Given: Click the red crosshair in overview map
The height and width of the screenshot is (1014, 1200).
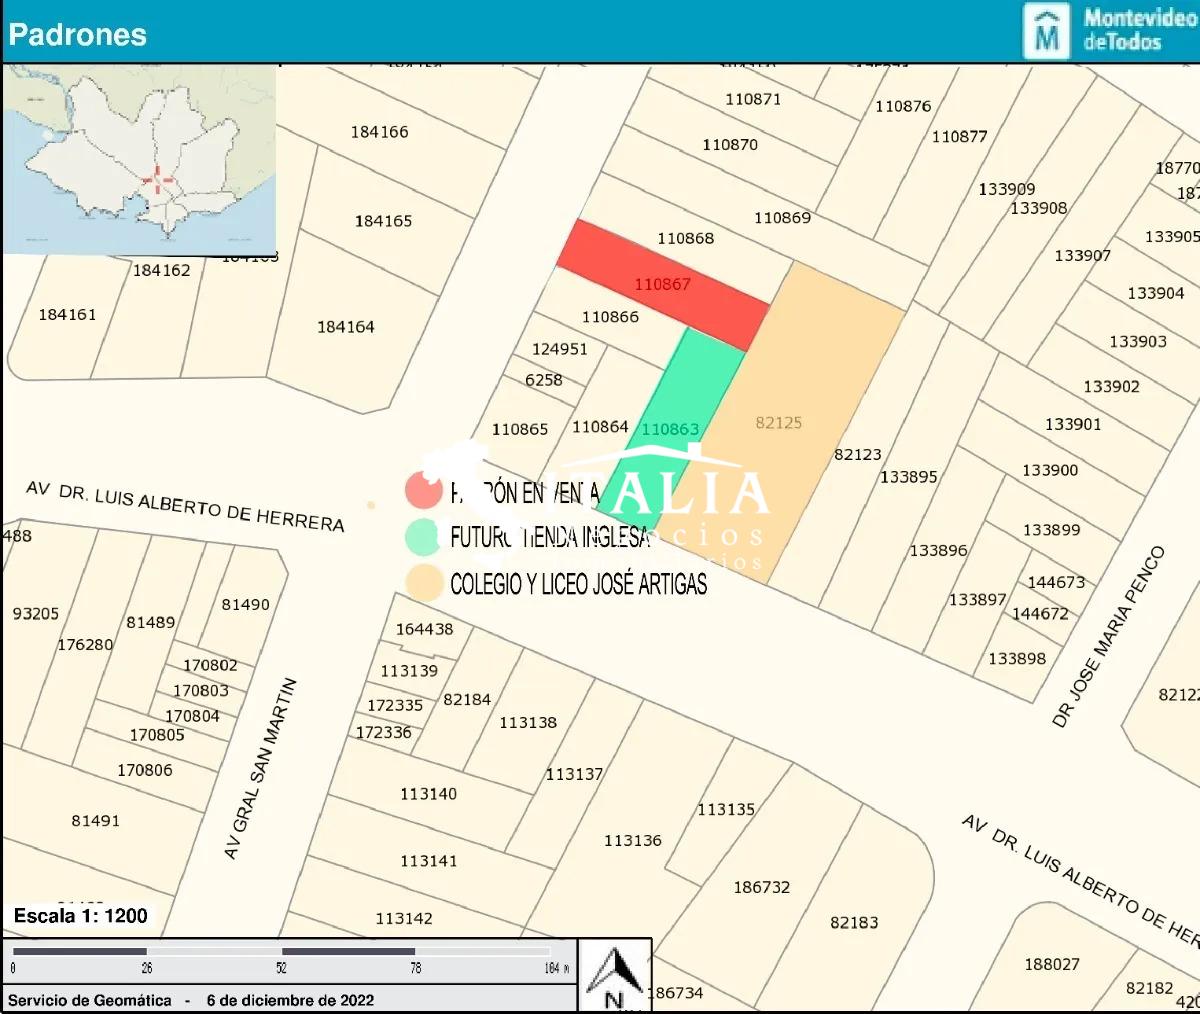Looking at the screenshot, I should [x=157, y=181].
